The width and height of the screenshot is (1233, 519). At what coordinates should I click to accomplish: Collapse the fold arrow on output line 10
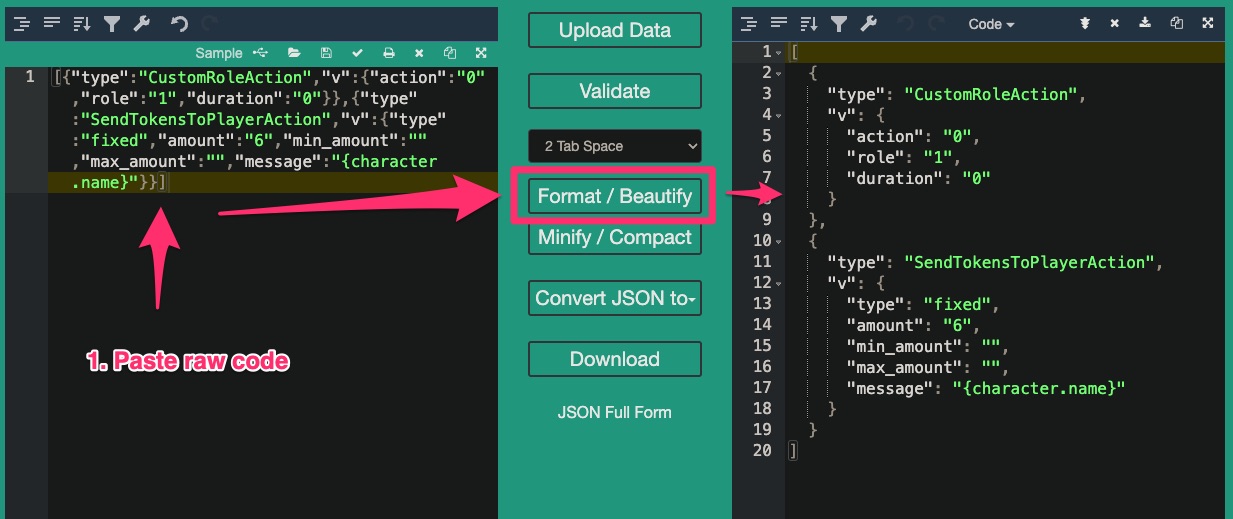[779, 241]
